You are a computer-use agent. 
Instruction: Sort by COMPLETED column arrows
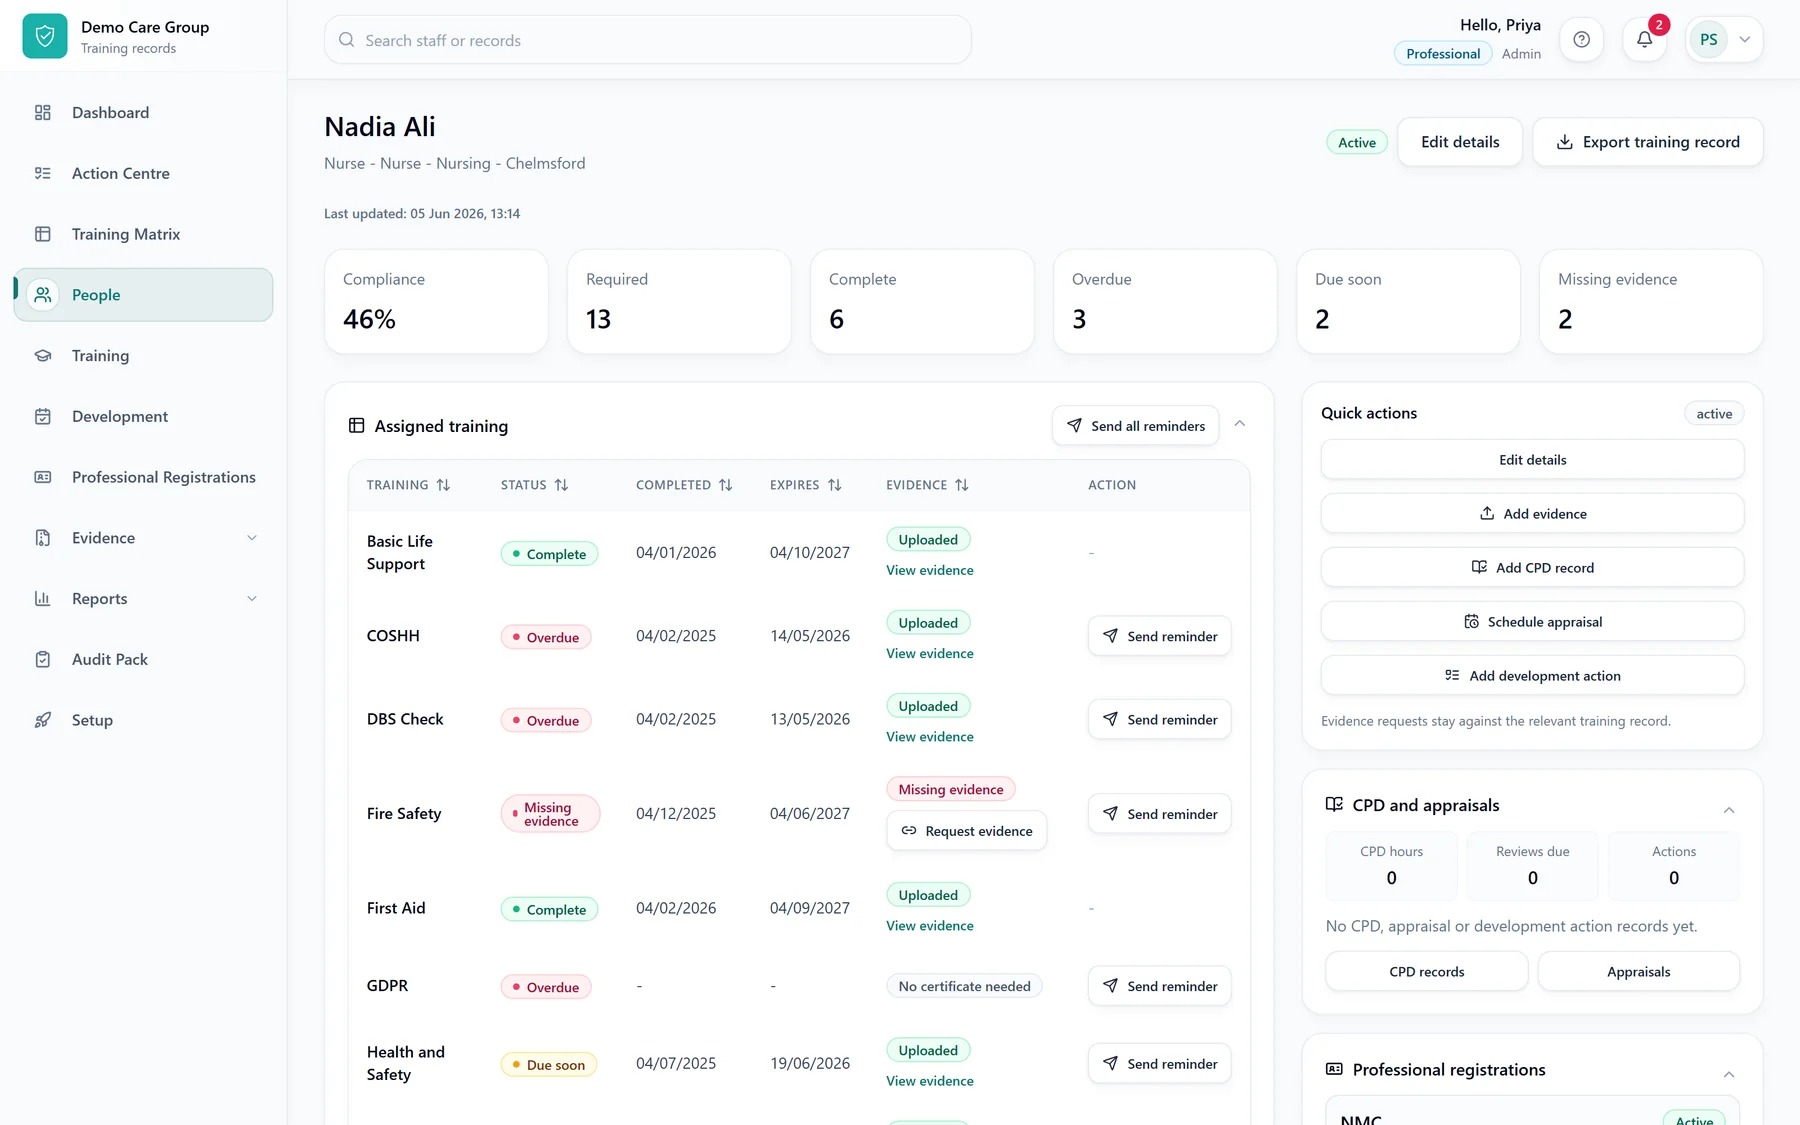click(725, 485)
